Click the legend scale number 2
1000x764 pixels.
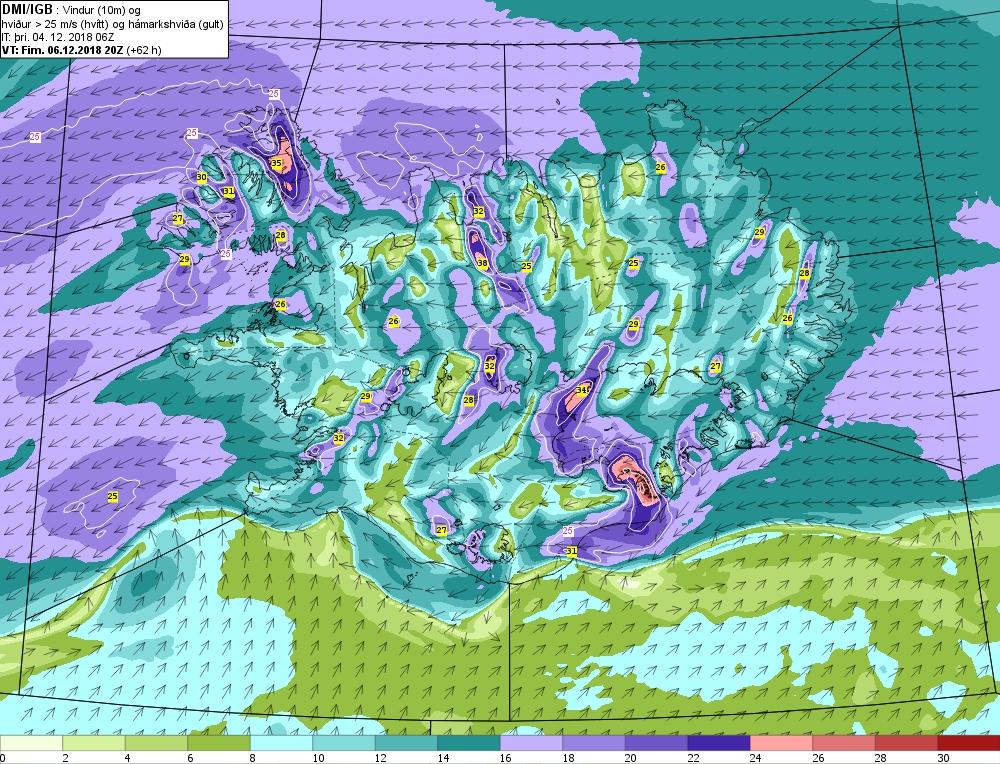tap(65, 758)
